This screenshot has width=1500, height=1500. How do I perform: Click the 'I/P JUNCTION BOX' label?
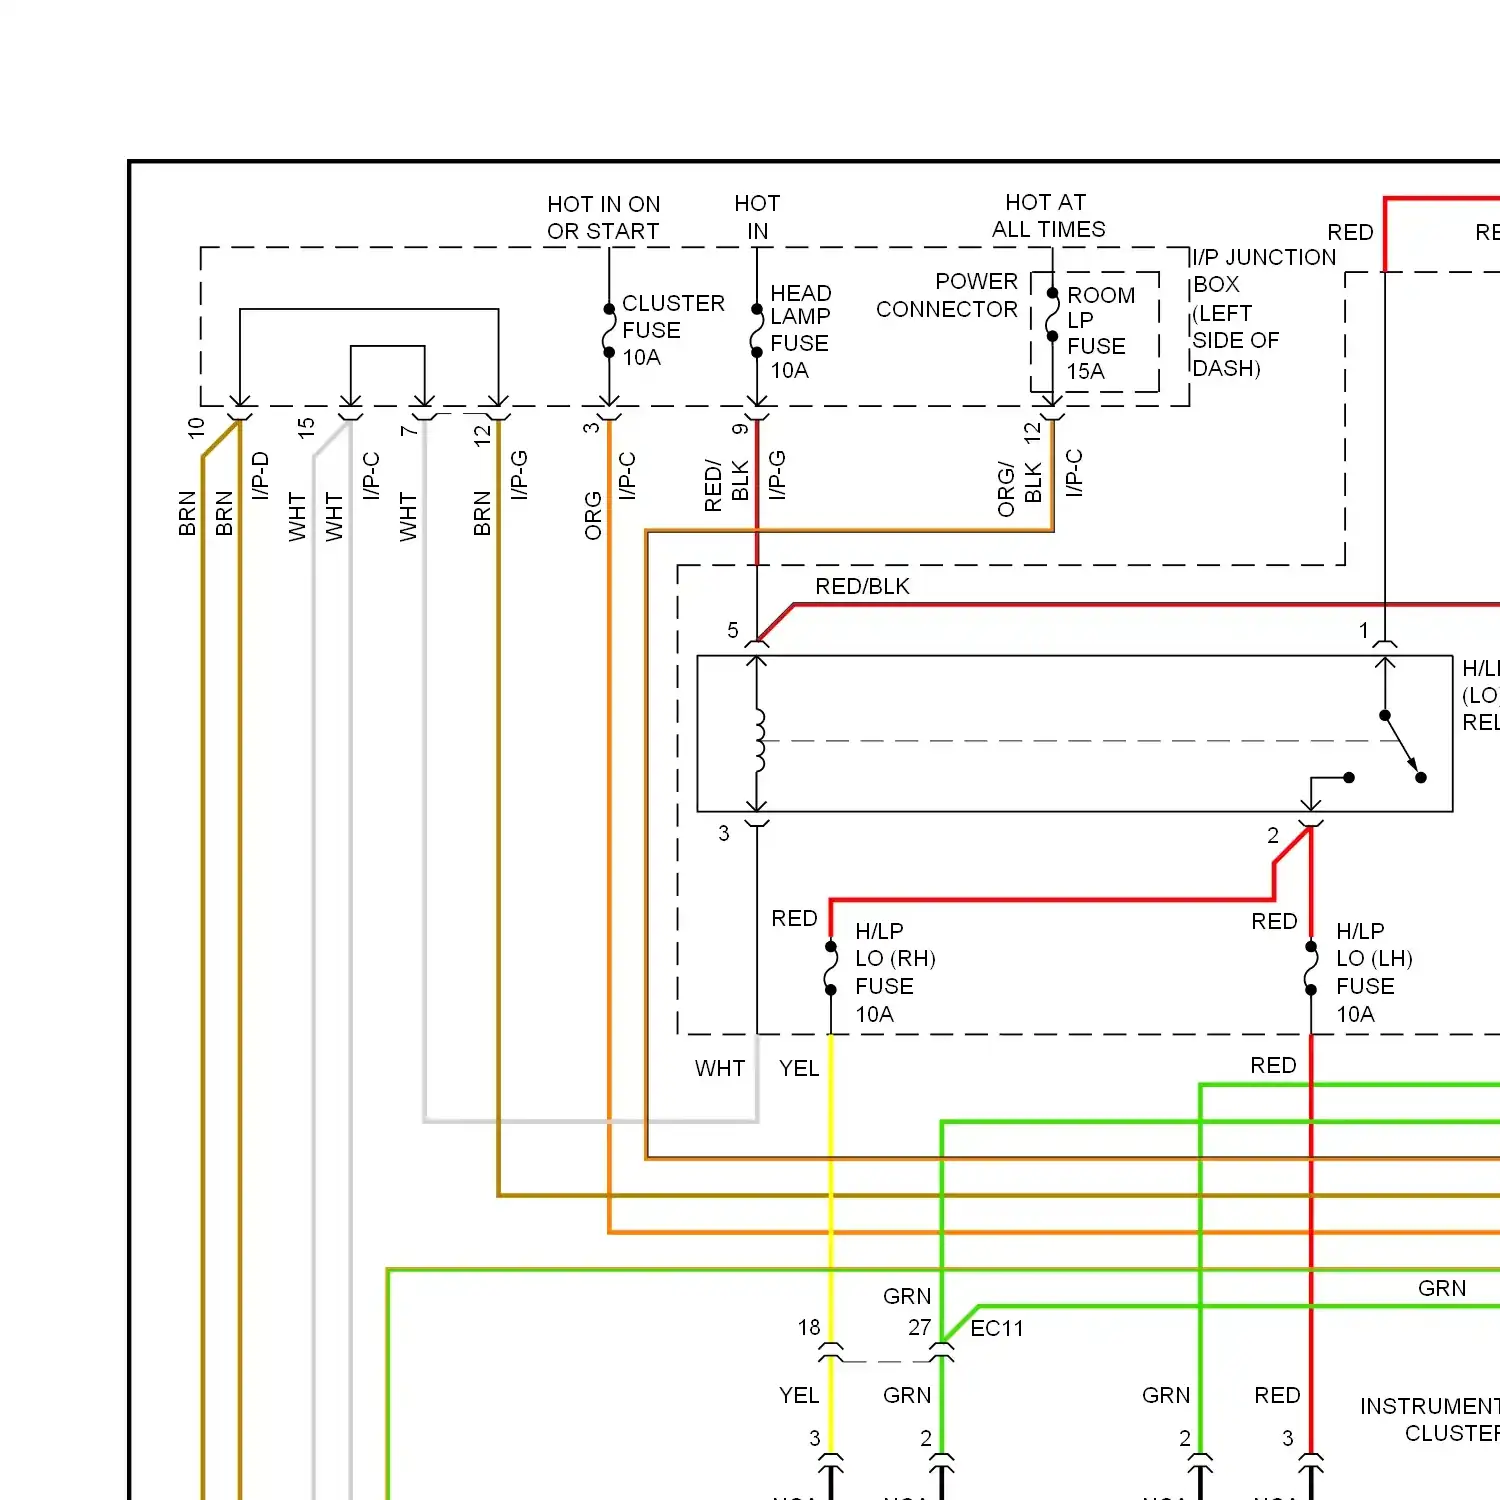tap(1264, 271)
